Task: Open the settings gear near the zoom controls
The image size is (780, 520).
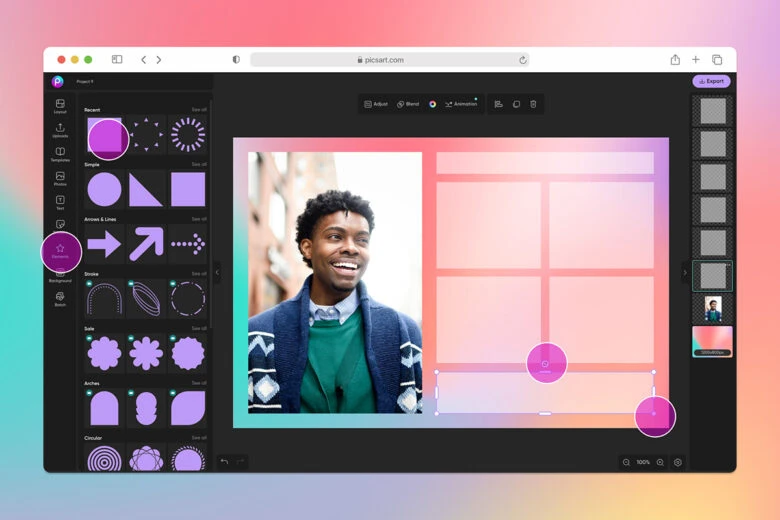Action: [678, 462]
